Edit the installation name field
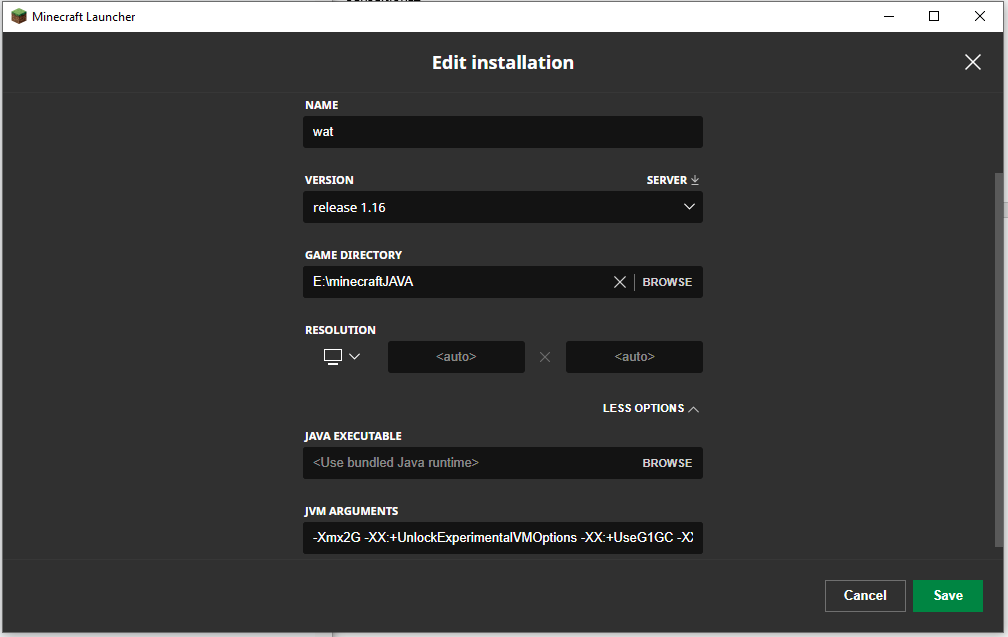The width and height of the screenshot is (1008, 637). point(503,132)
